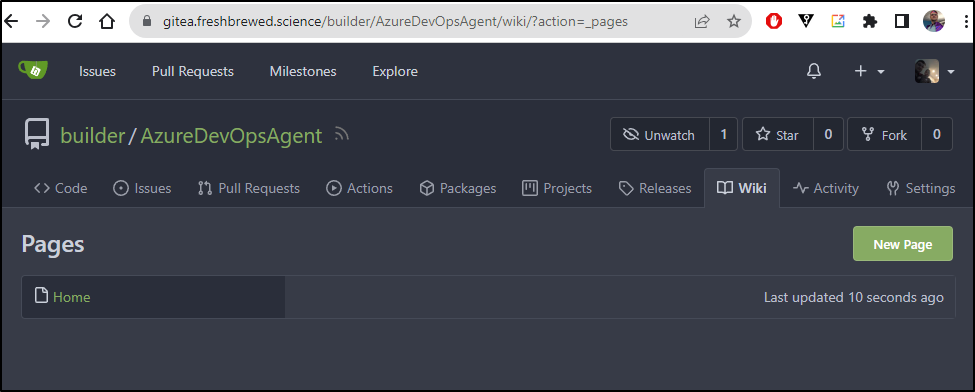Click the watchers count 1

[723, 134]
